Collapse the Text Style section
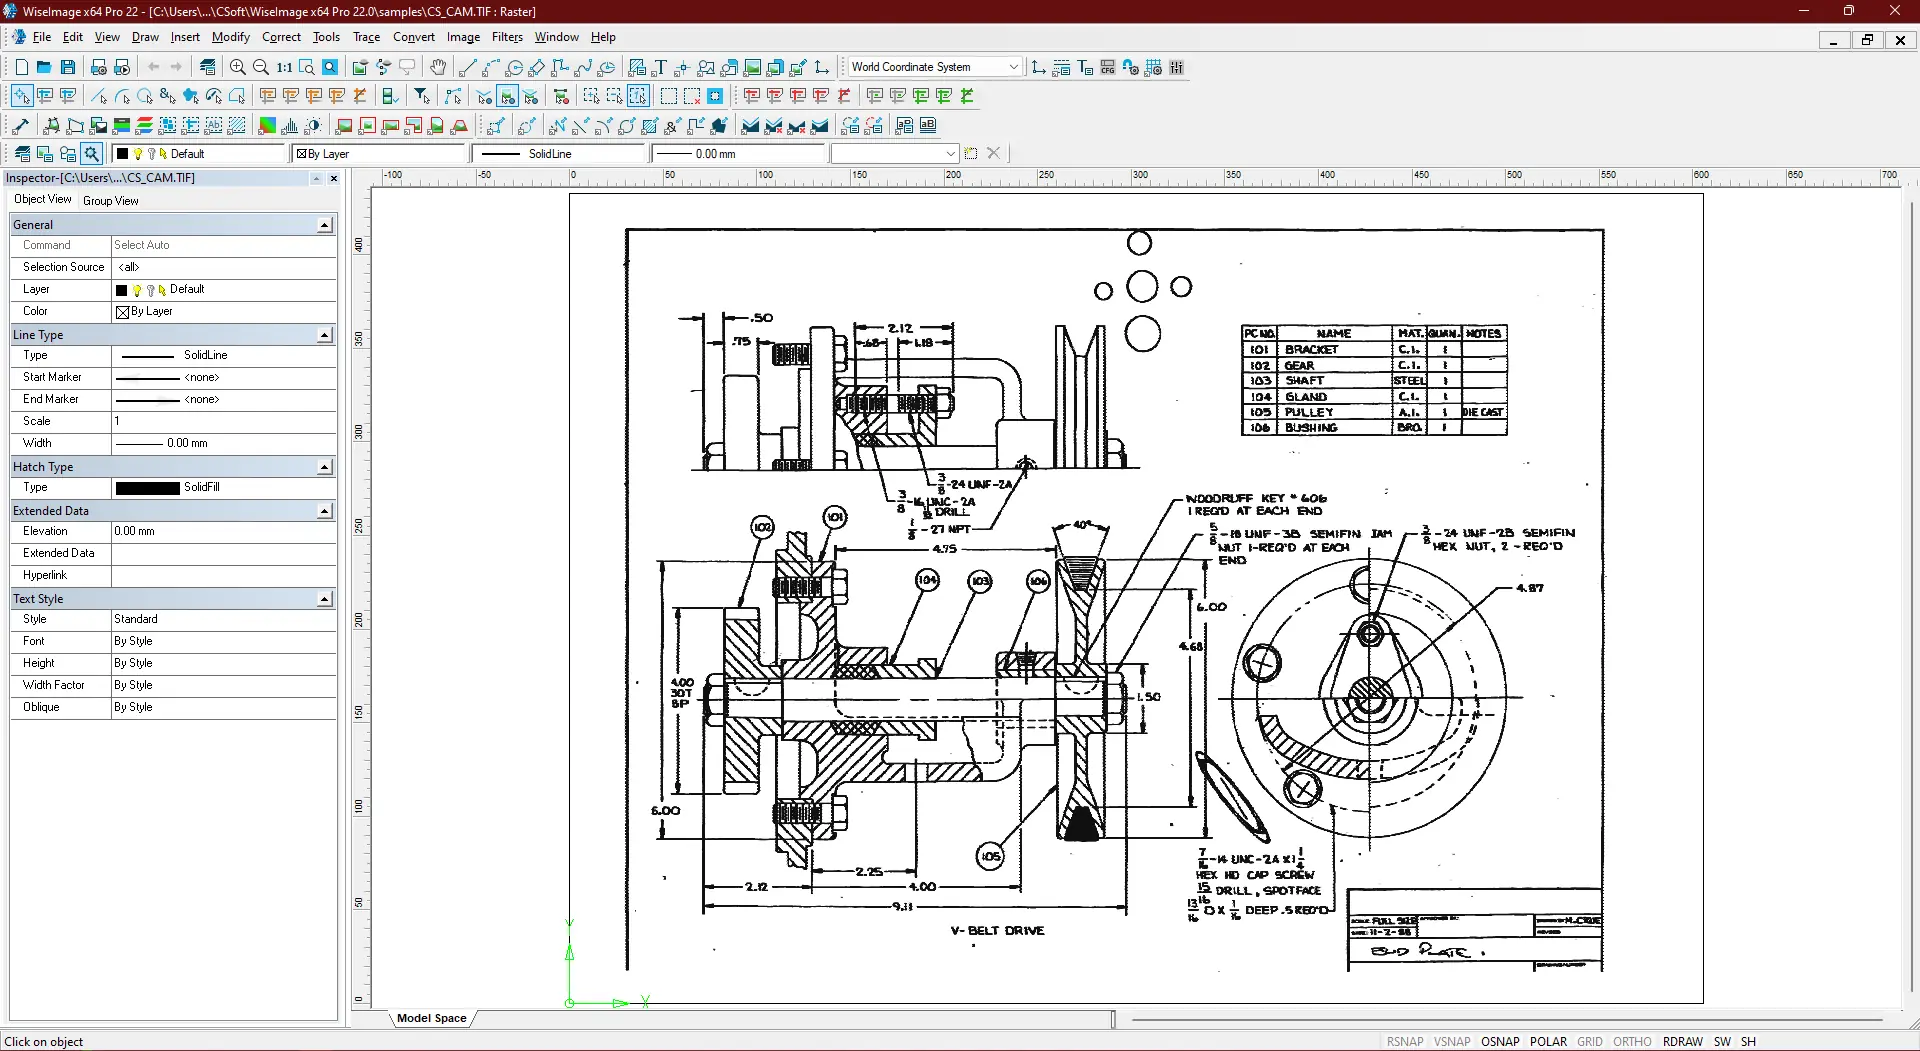1920x1051 pixels. click(324, 599)
